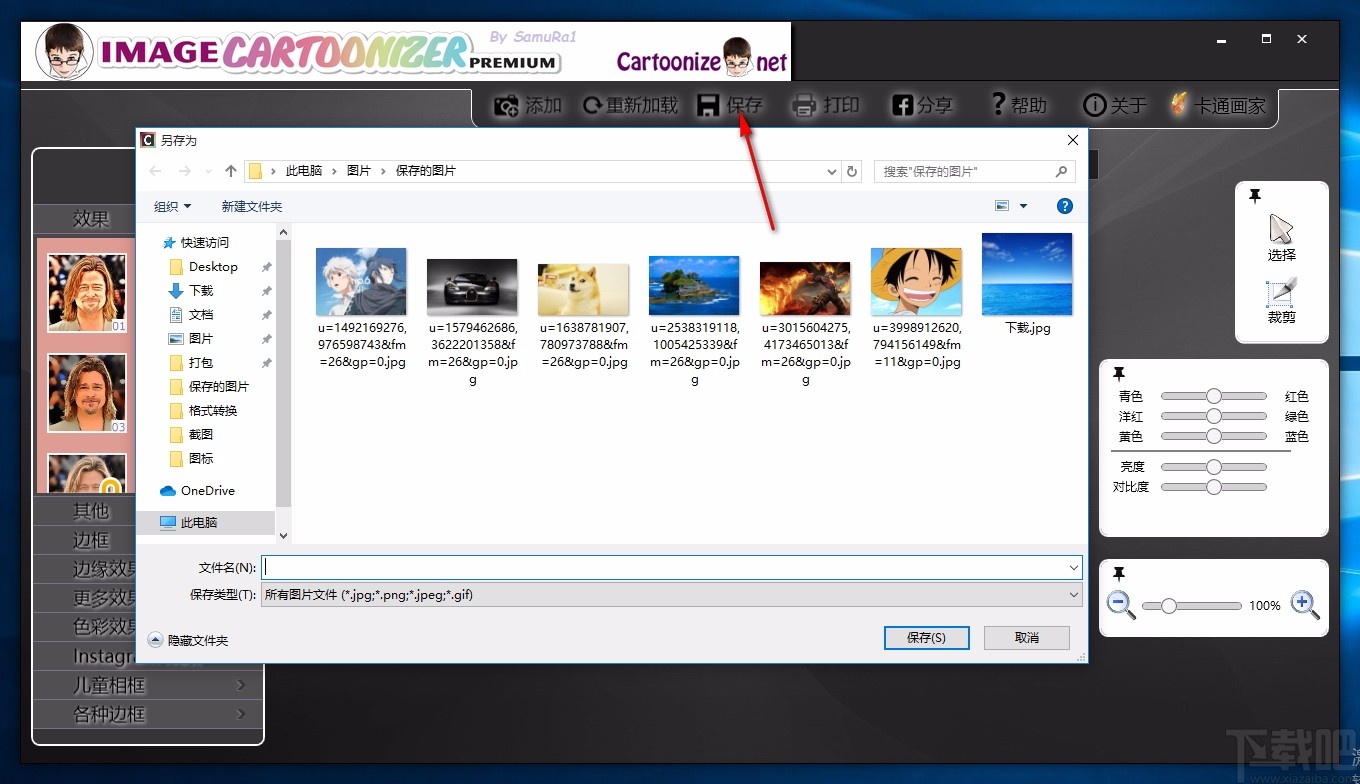Click the navigation pane scroll down arrow
Viewport: 1360px width, 784px height.
point(283,536)
